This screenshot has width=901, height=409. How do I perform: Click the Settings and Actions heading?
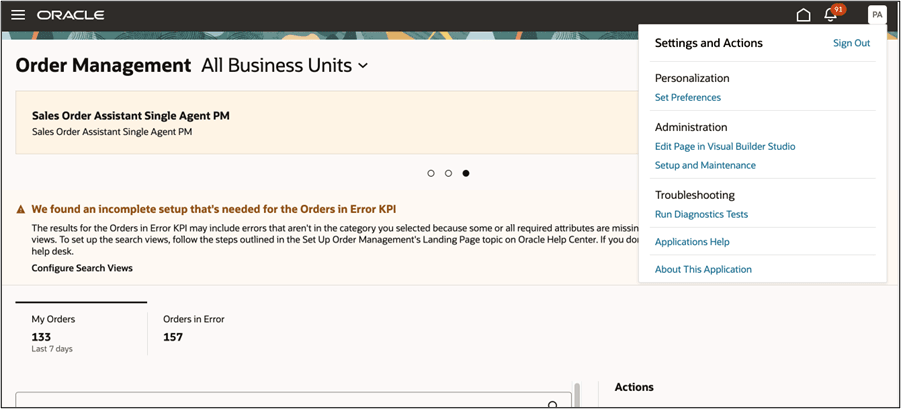tap(709, 43)
